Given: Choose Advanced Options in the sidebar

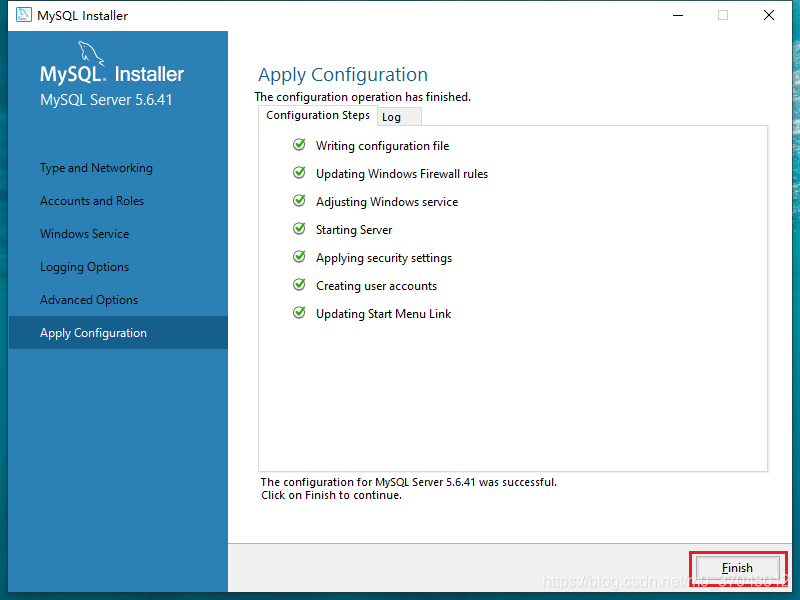Looking at the screenshot, I should (x=89, y=300).
